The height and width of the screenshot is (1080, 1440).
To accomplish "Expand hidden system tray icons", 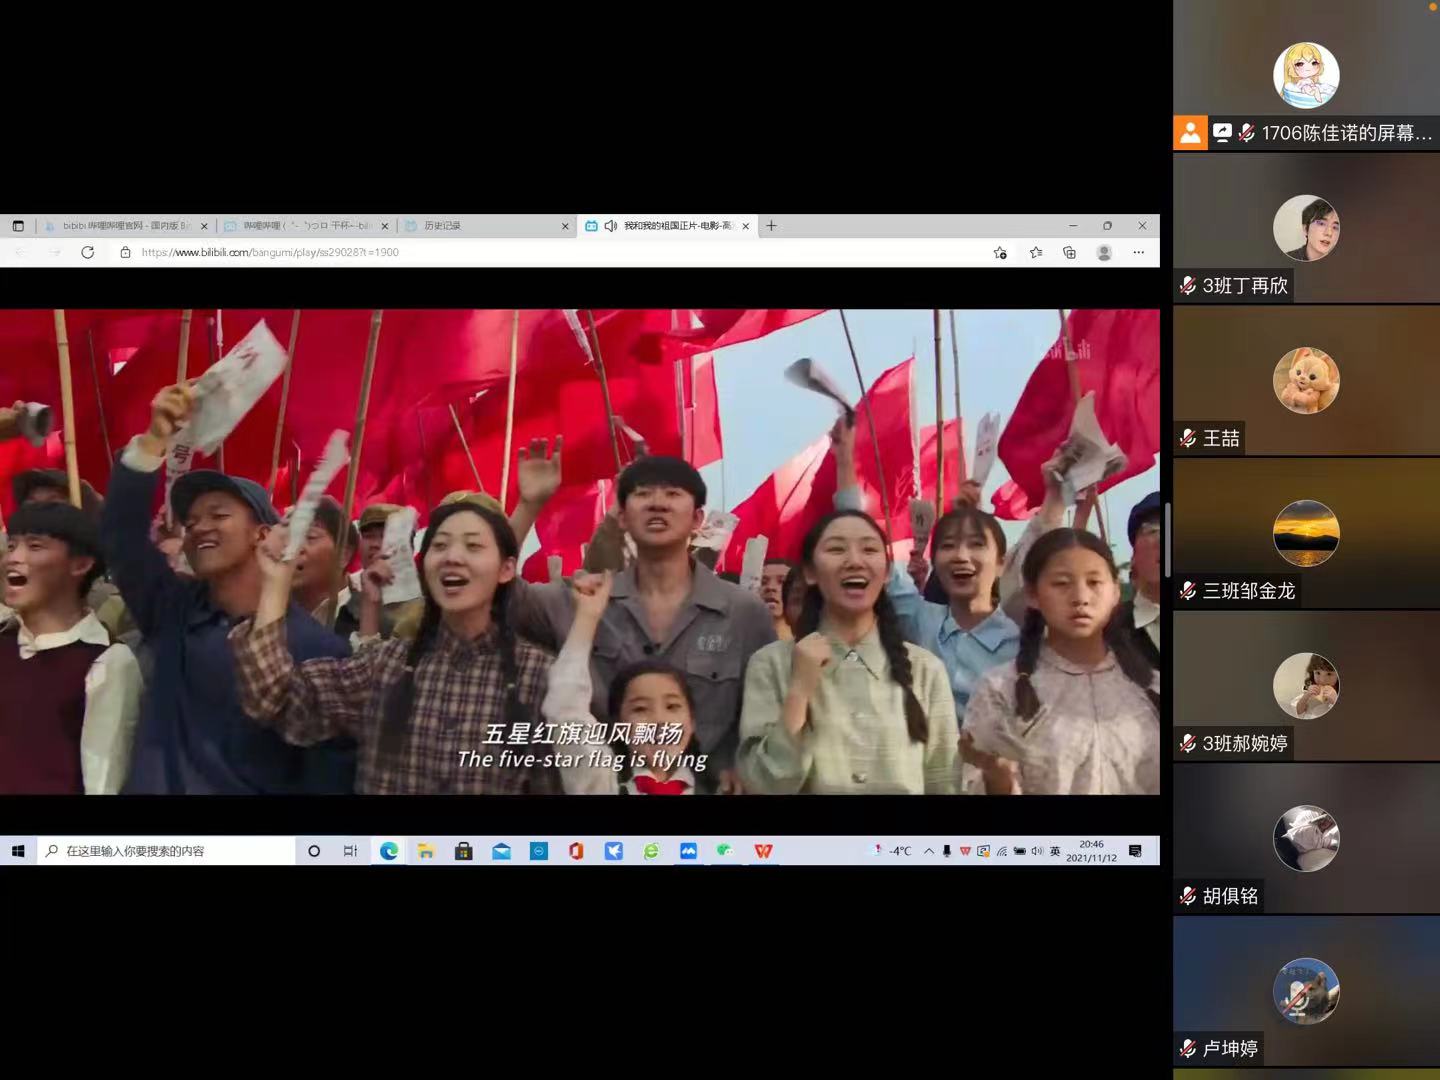I will pyautogui.click(x=929, y=851).
